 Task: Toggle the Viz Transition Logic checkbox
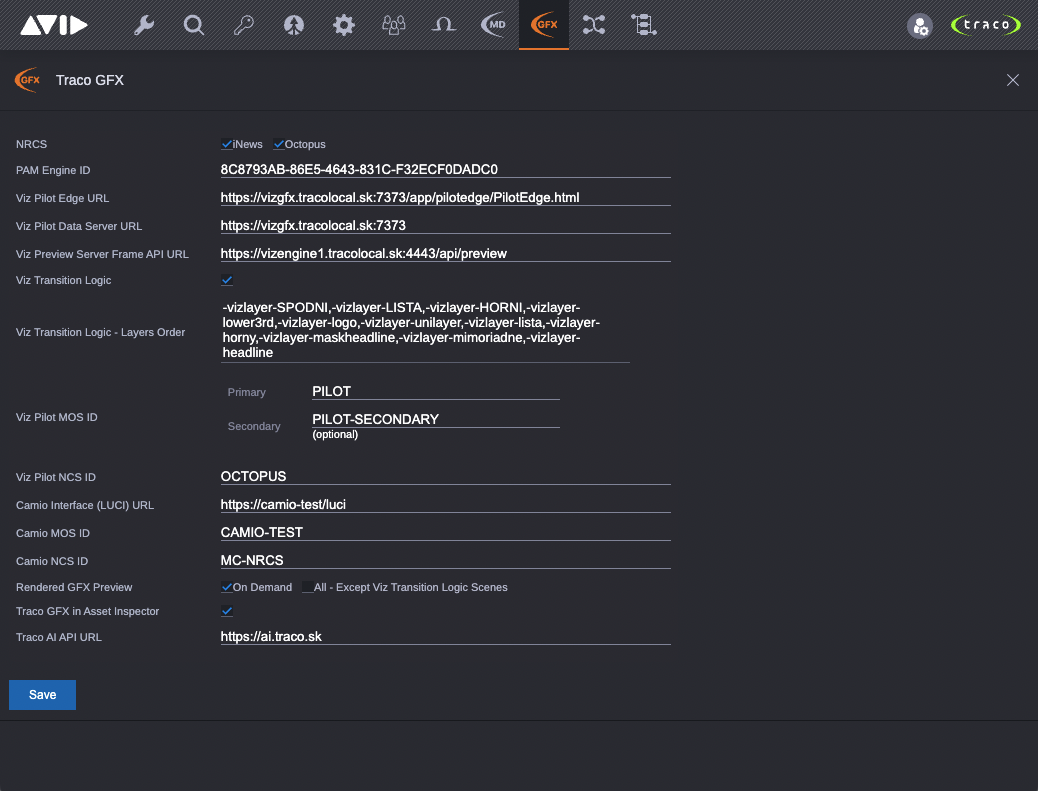(226, 280)
